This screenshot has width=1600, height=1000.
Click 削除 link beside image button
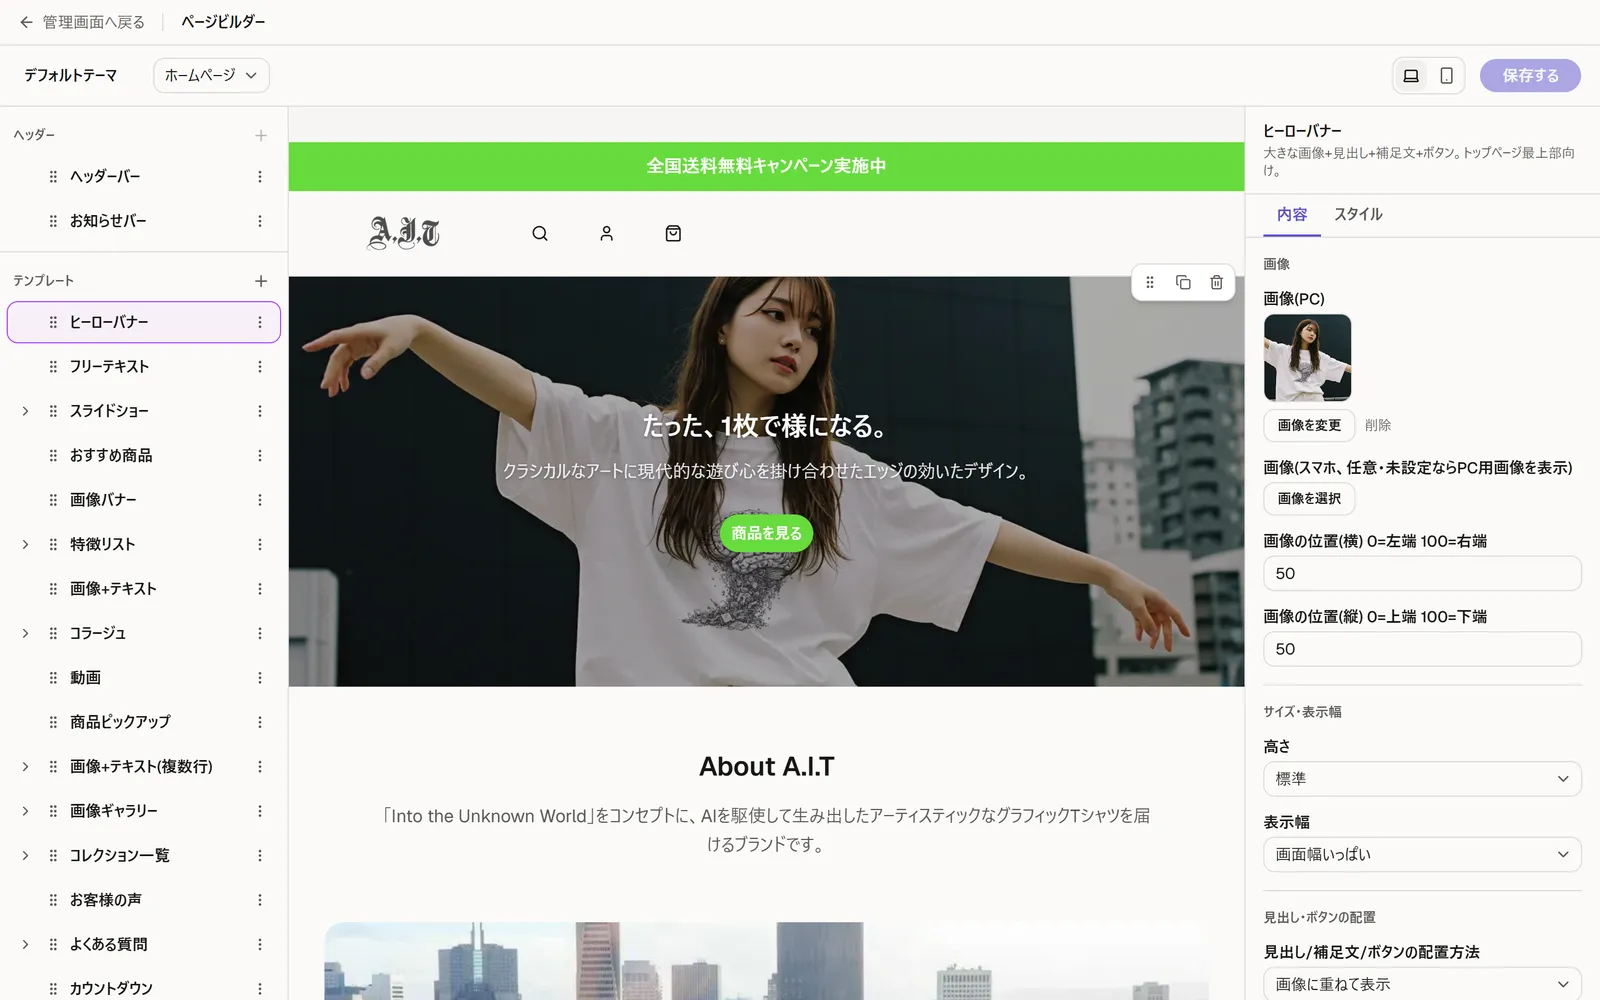click(1378, 425)
